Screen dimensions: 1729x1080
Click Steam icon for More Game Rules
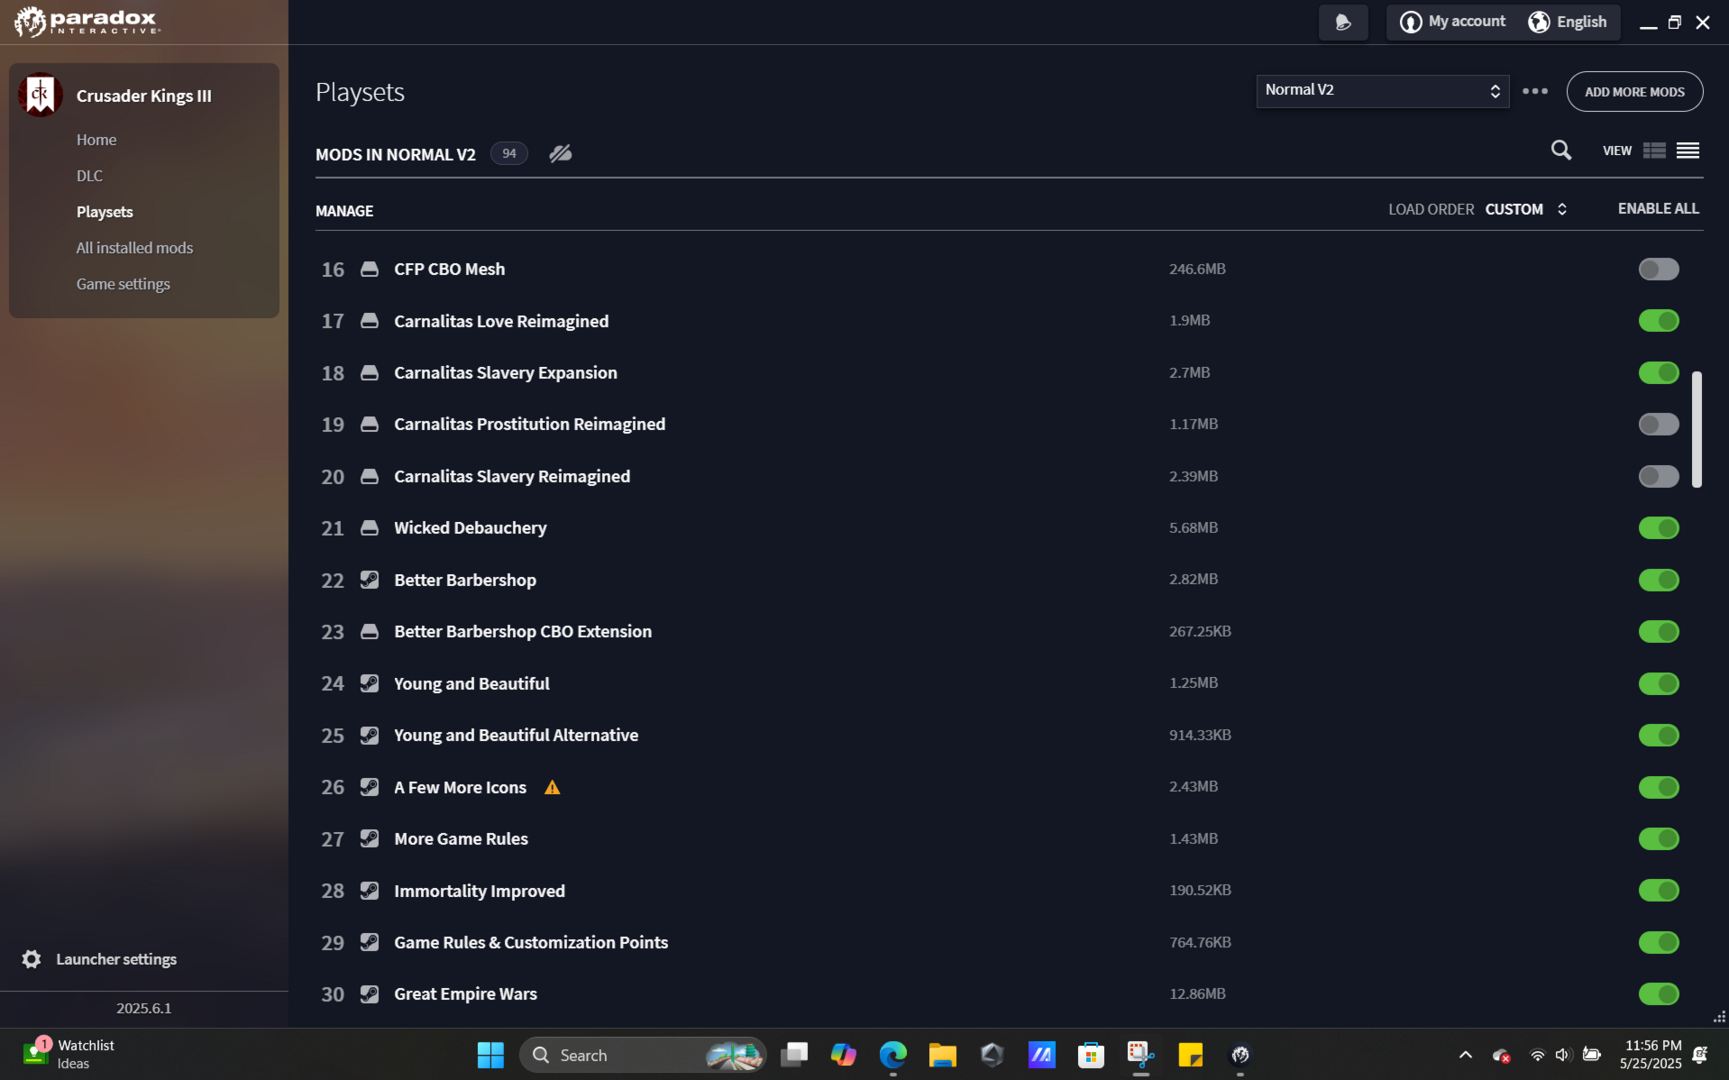(369, 839)
